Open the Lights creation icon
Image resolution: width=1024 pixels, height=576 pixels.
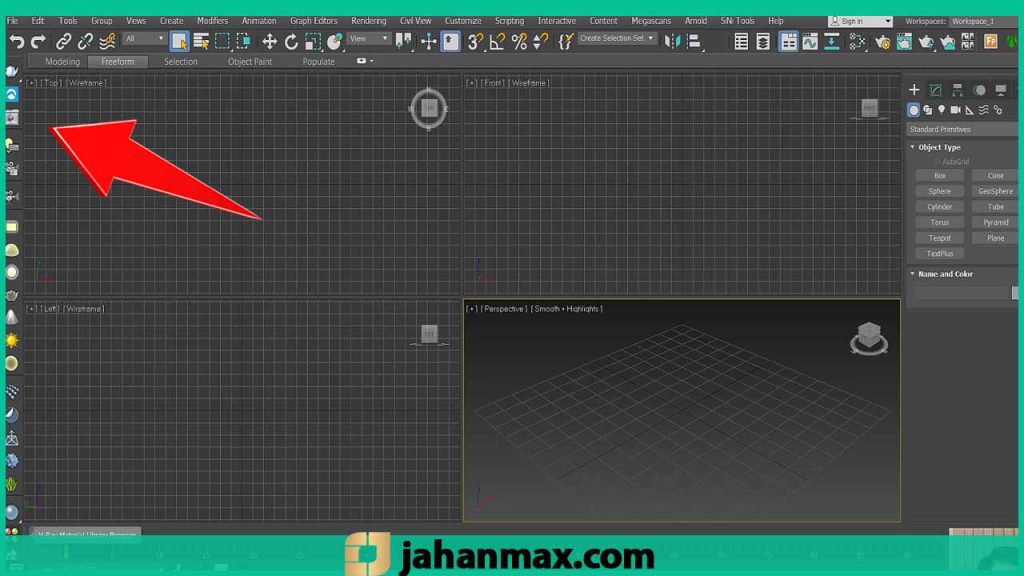pos(941,110)
